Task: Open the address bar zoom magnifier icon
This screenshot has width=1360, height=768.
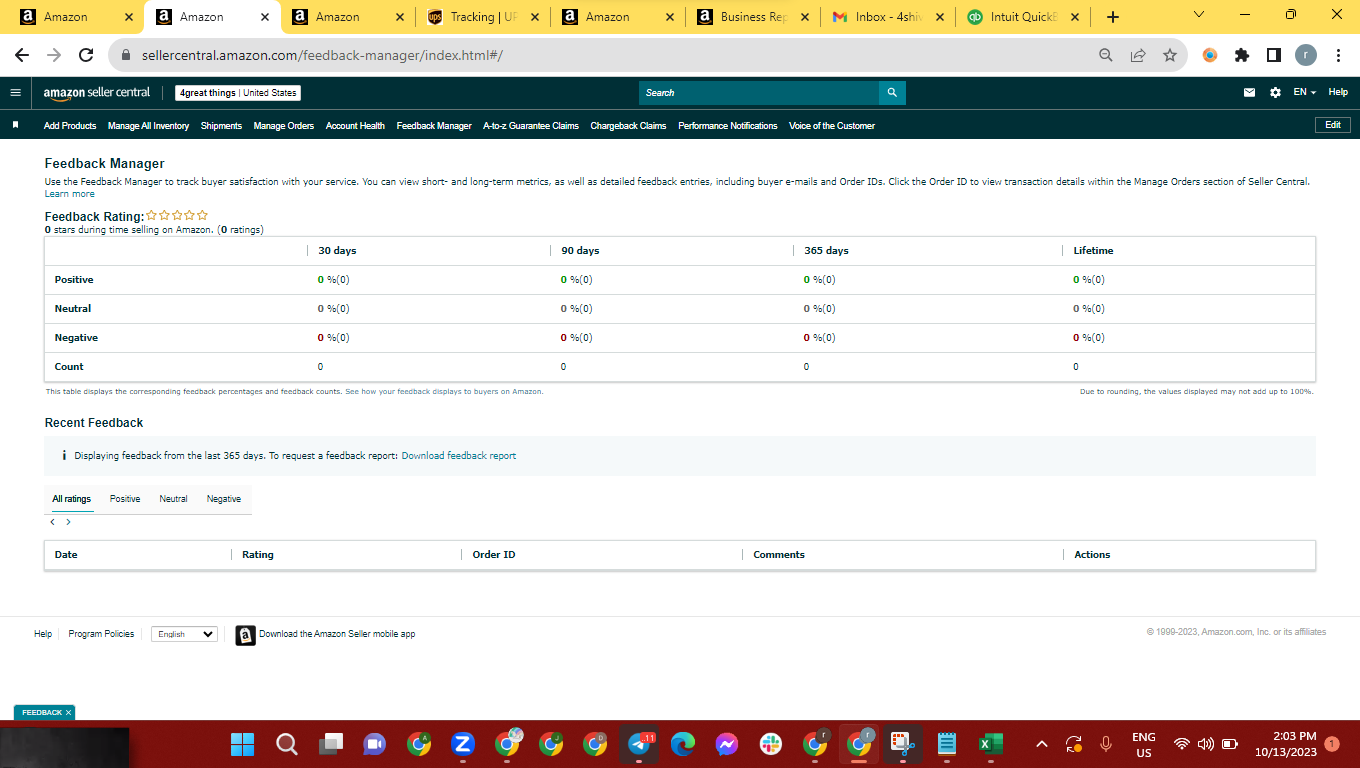Action: [1105, 56]
